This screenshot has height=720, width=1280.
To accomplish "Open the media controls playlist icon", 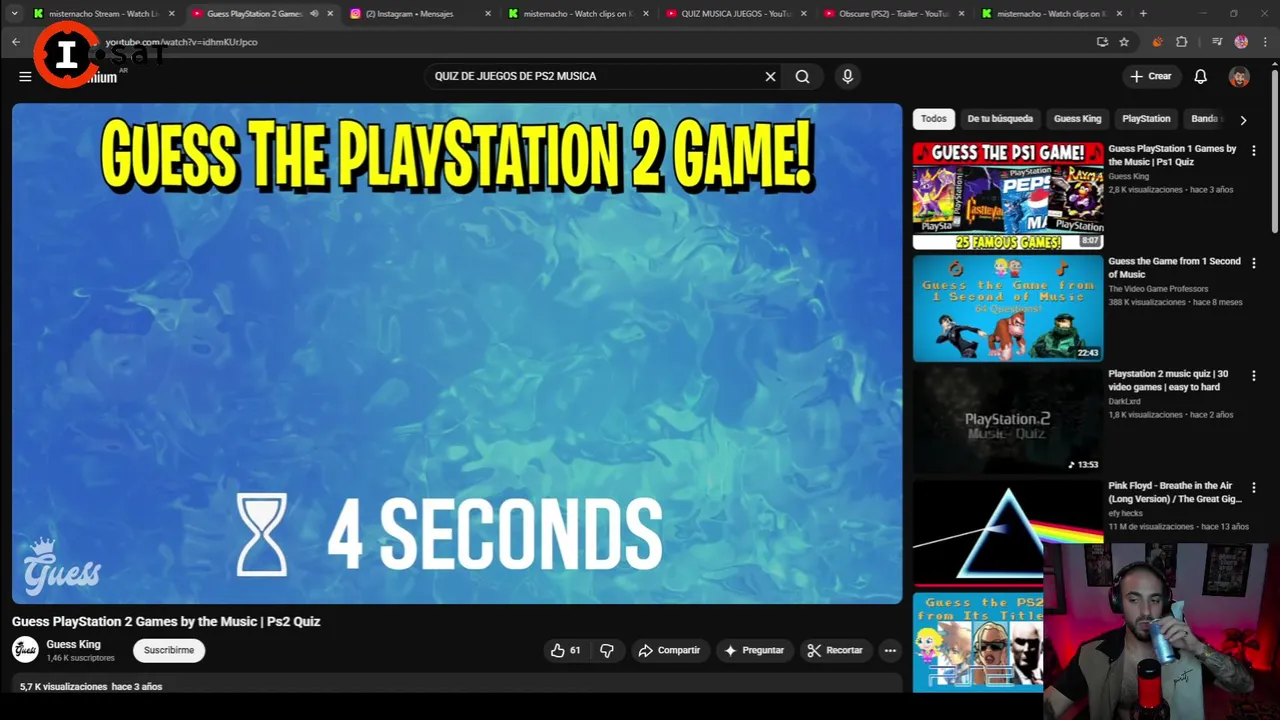I will pos(1216,42).
